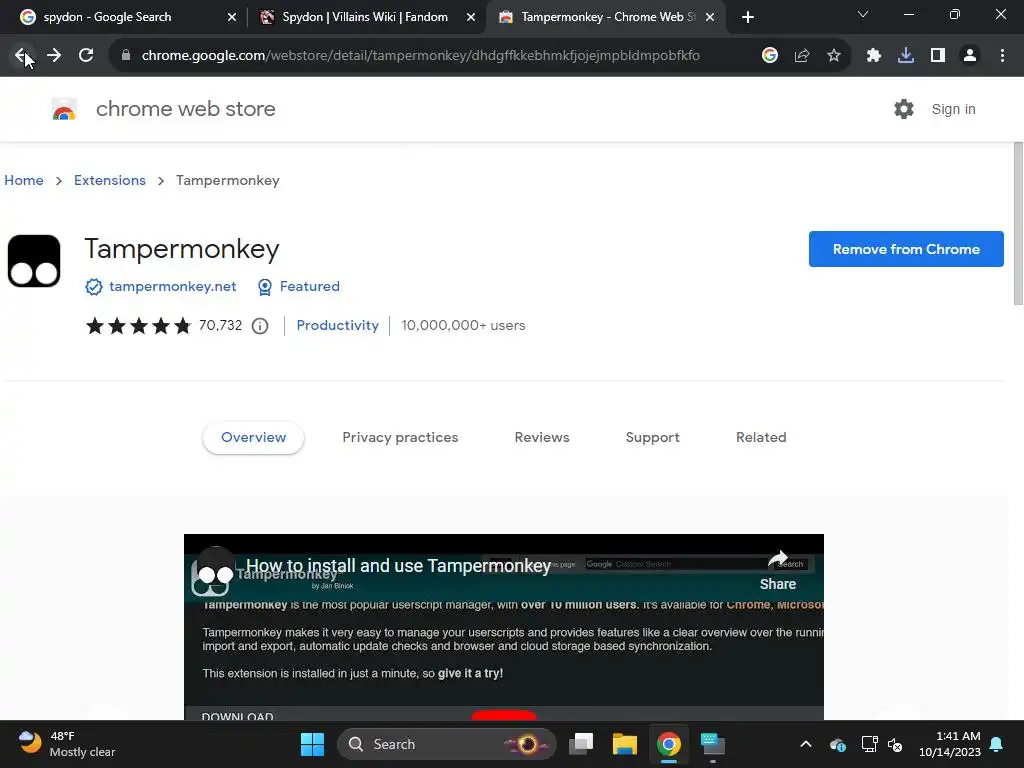Open the Chrome profile menu

970,56
